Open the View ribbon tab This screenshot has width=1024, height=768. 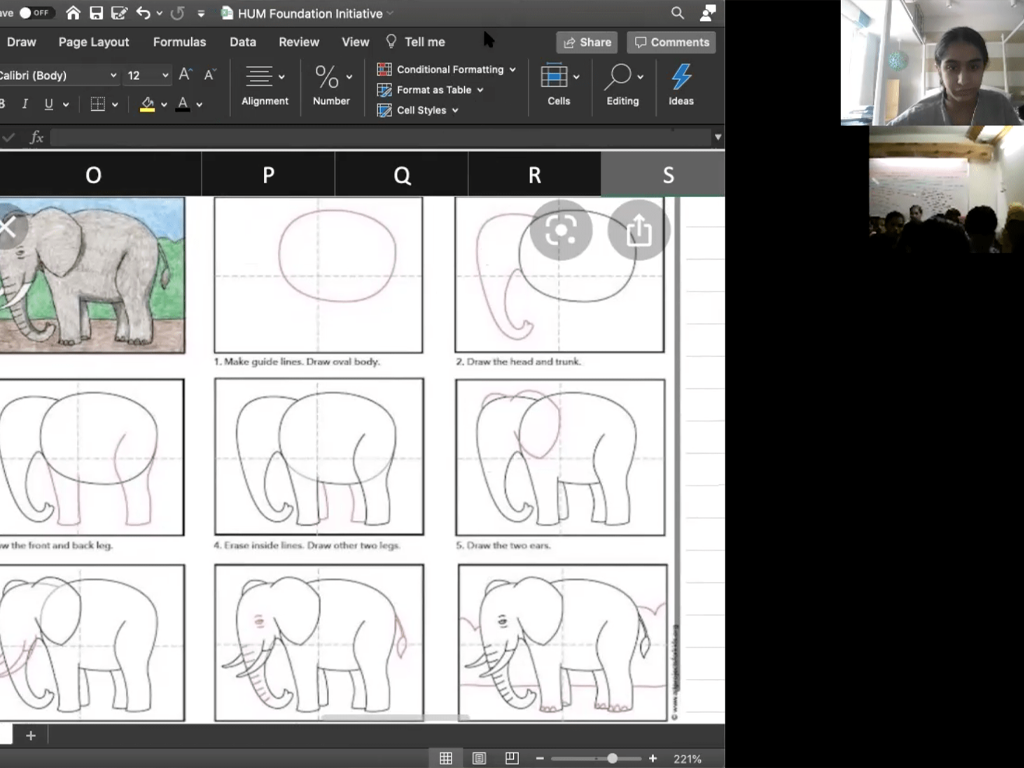click(355, 42)
